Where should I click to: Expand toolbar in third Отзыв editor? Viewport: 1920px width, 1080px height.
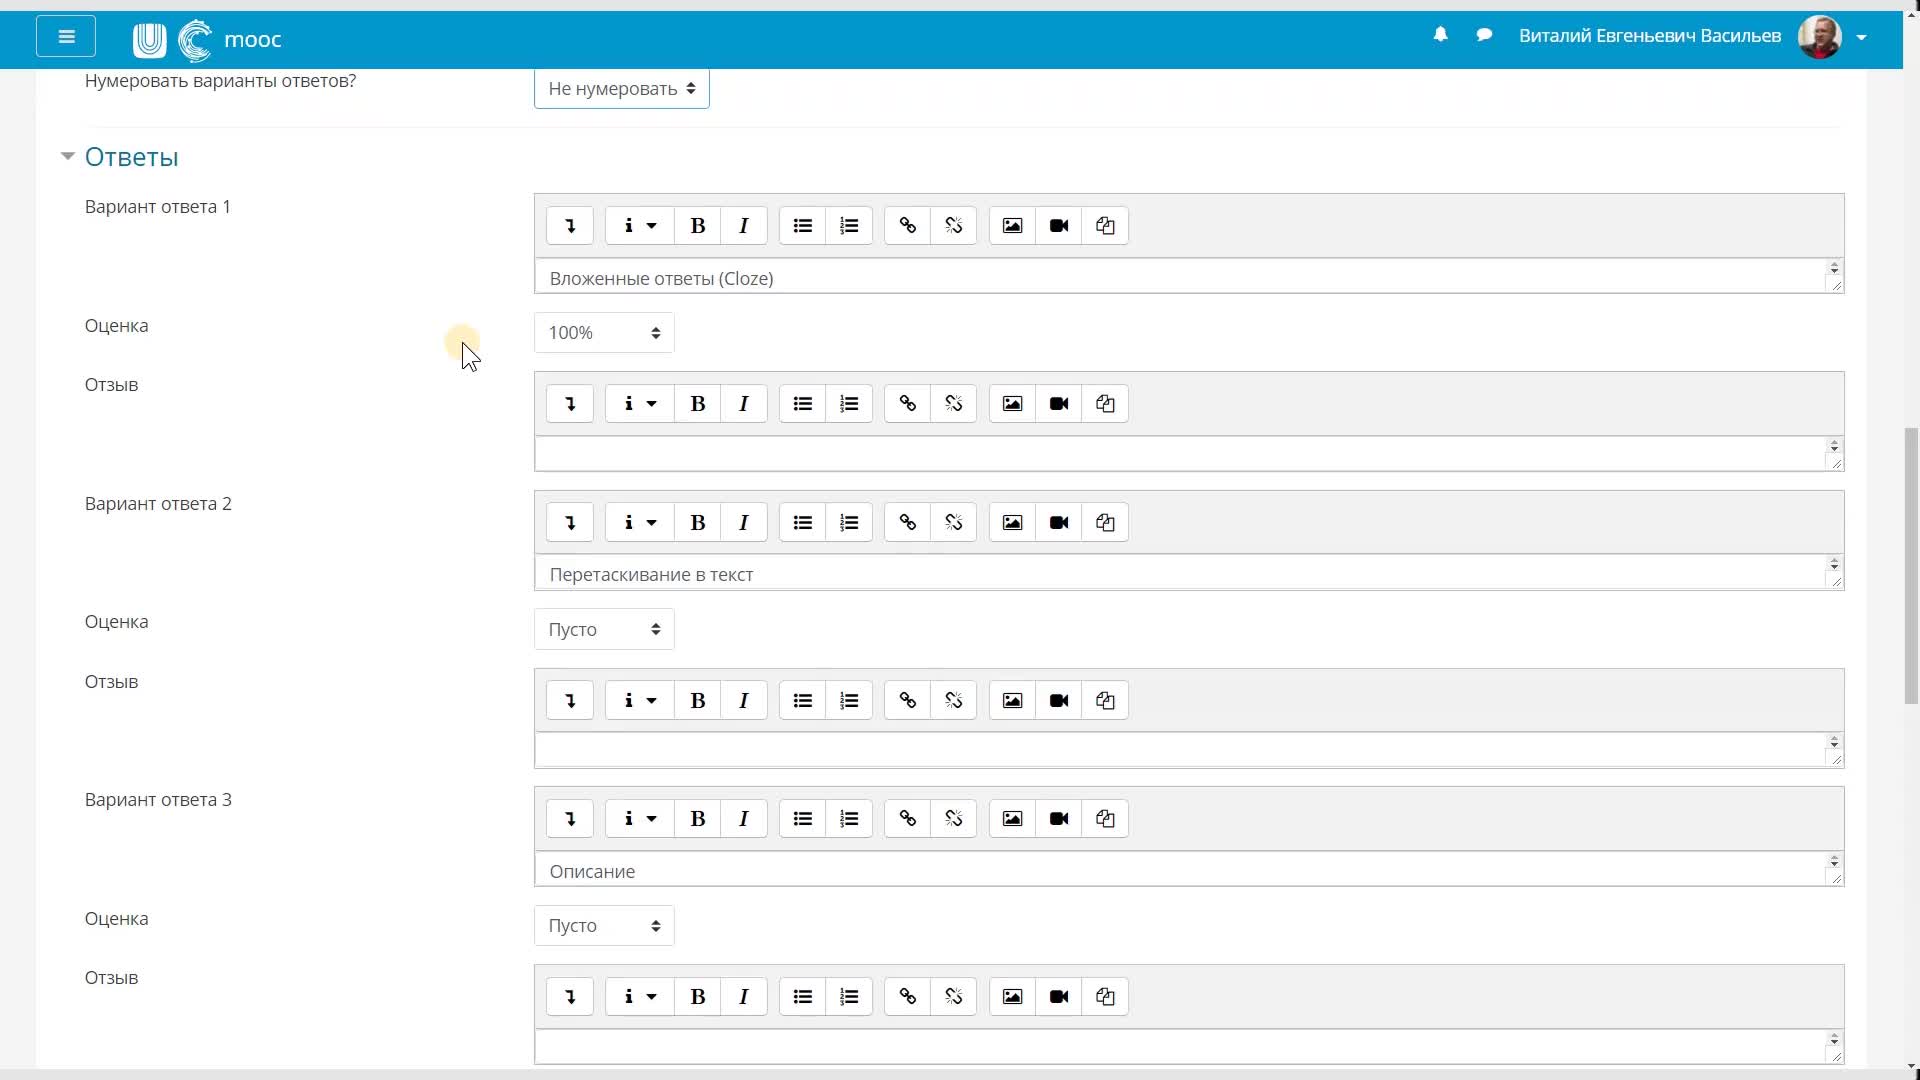pos(570,997)
